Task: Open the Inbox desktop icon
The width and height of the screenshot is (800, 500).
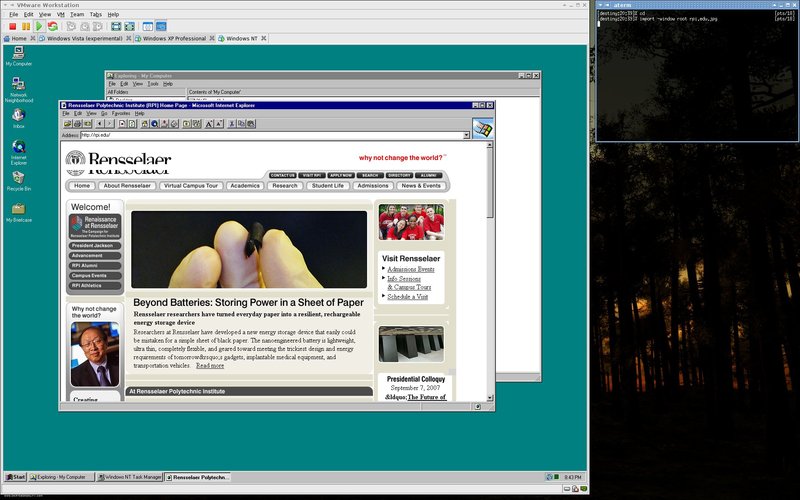Action: point(18,118)
